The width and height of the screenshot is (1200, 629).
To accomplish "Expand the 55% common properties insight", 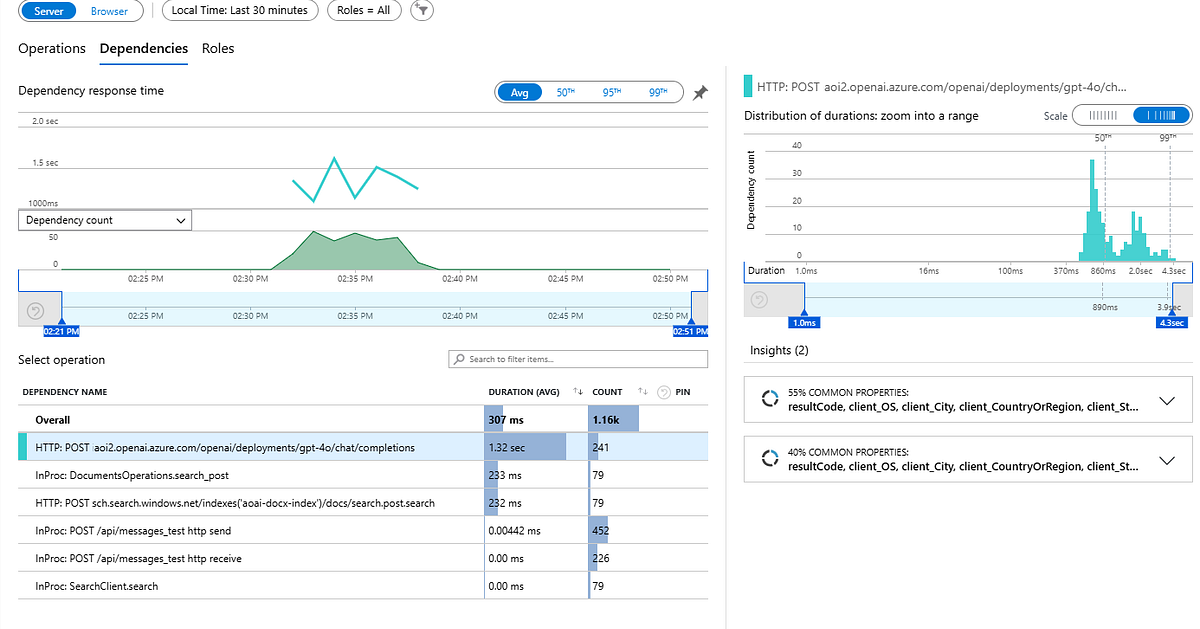I will (1166, 400).
